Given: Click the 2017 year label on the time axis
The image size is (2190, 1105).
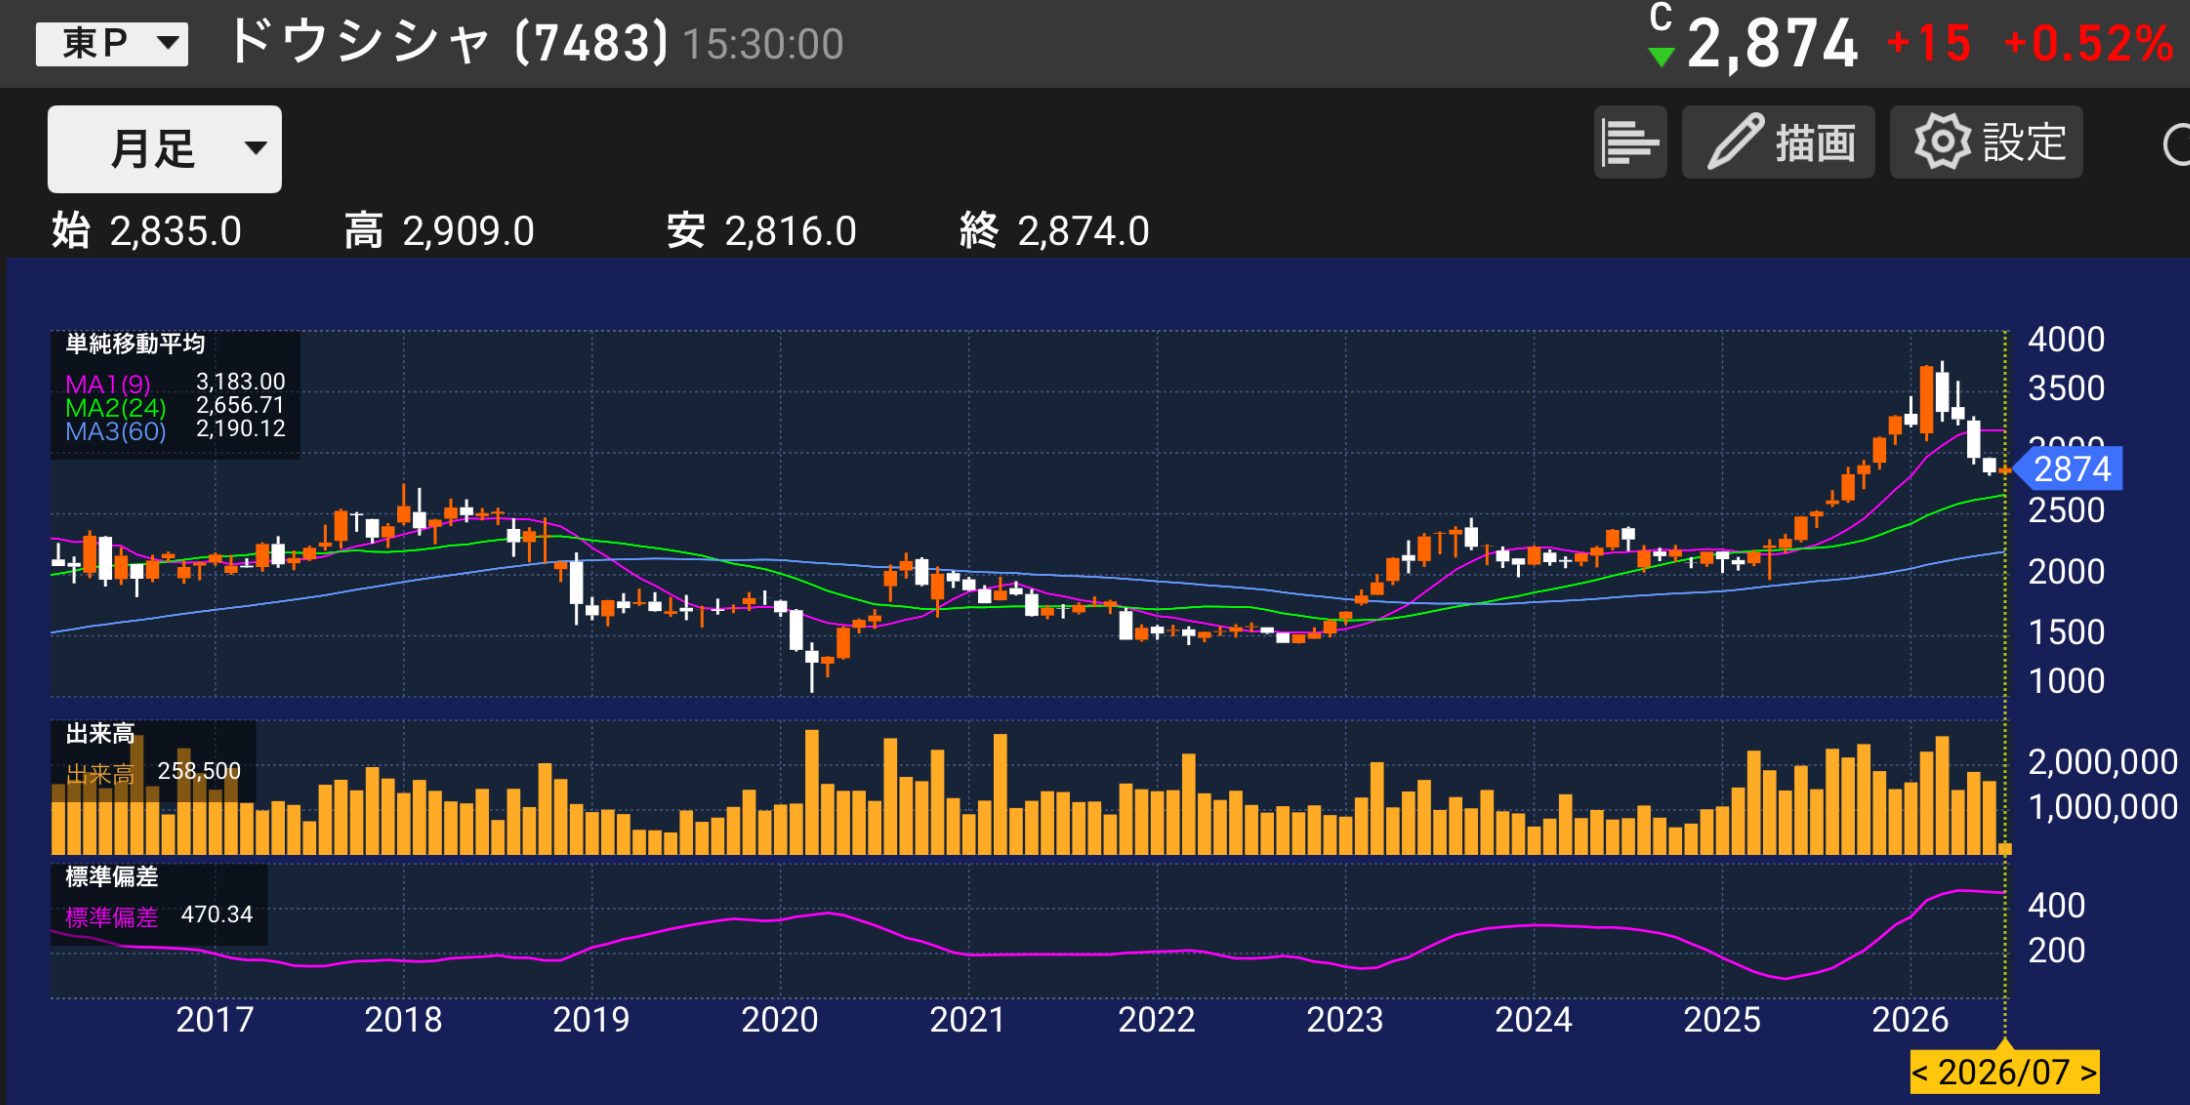Looking at the screenshot, I should (x=215, y=1020).
